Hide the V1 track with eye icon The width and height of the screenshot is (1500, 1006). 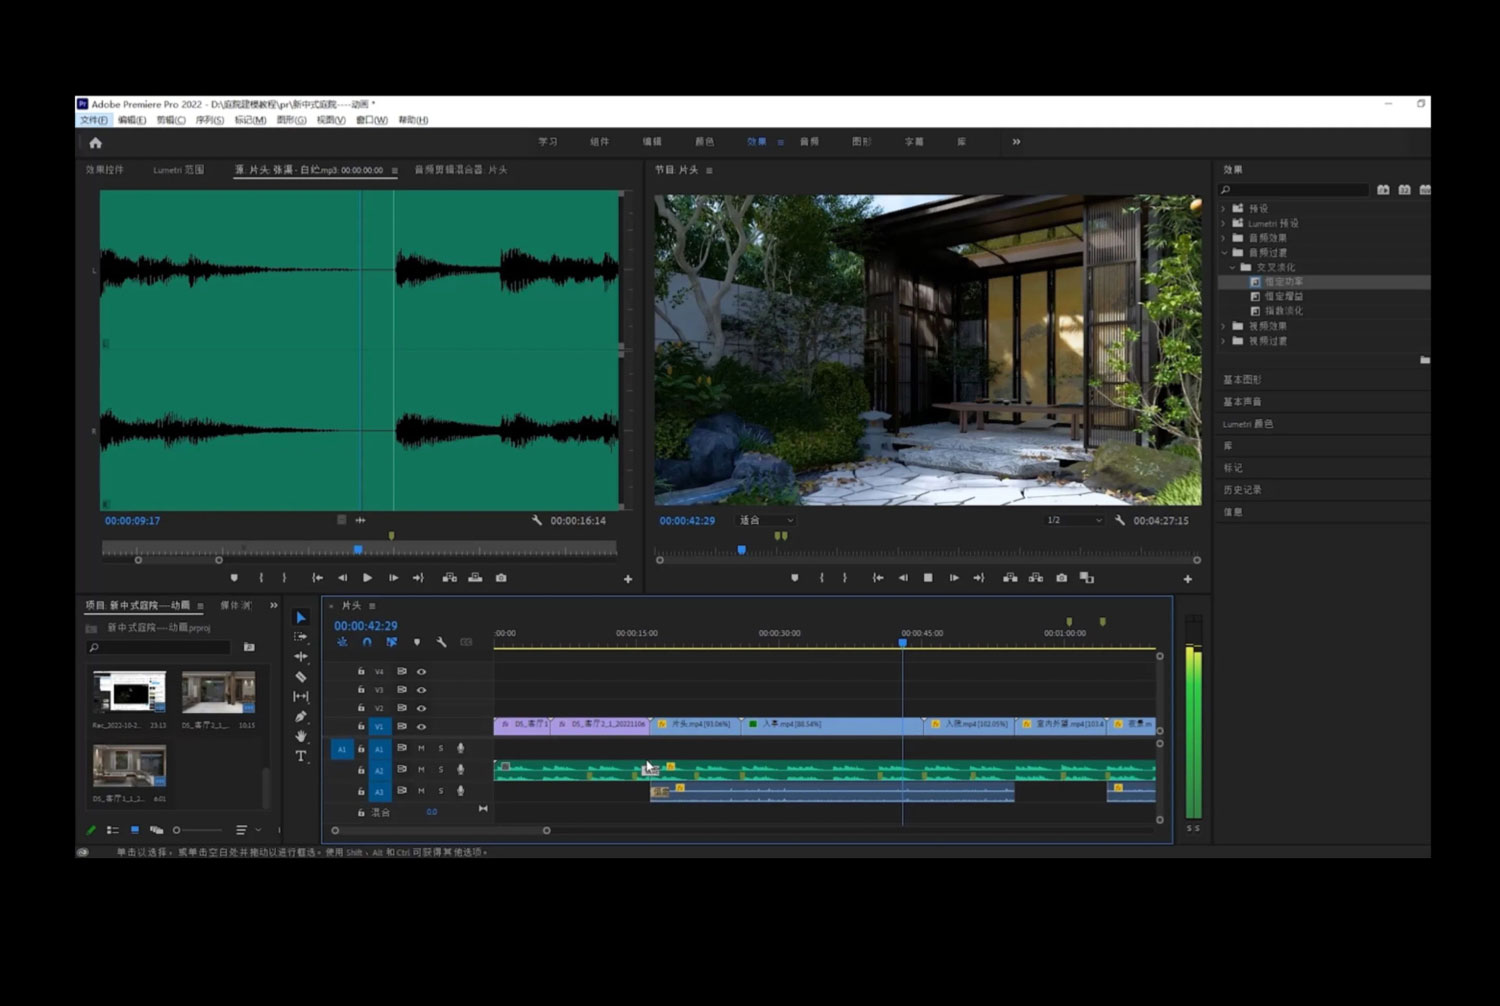point(421,727)
